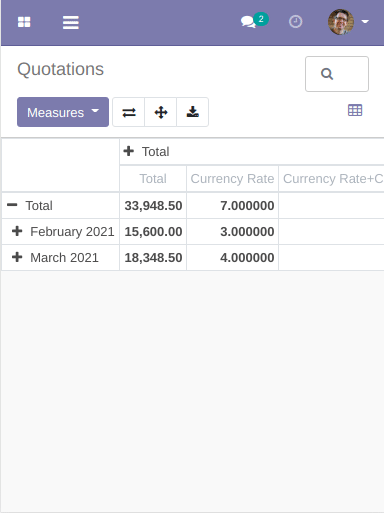The height and width of the screenshot is (513, 384).
Task: Click the Quotations breadcrumb title
Action: pyautogui.click(x=61, y=69)
